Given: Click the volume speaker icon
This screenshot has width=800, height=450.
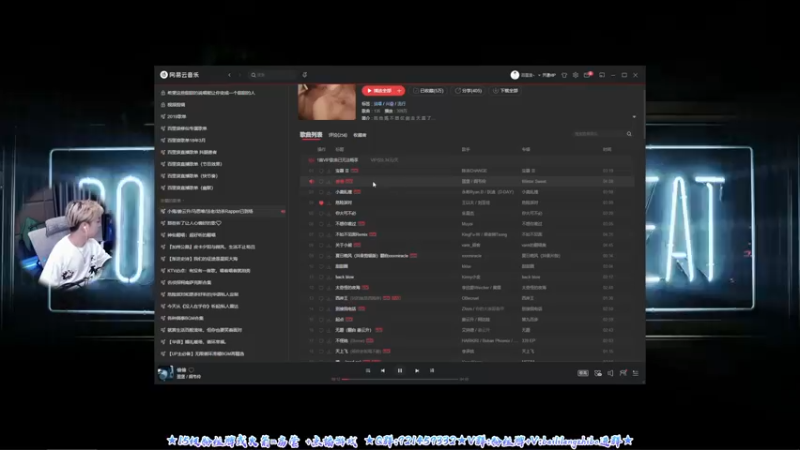Looking at the screenshot, I should point(610,373).
